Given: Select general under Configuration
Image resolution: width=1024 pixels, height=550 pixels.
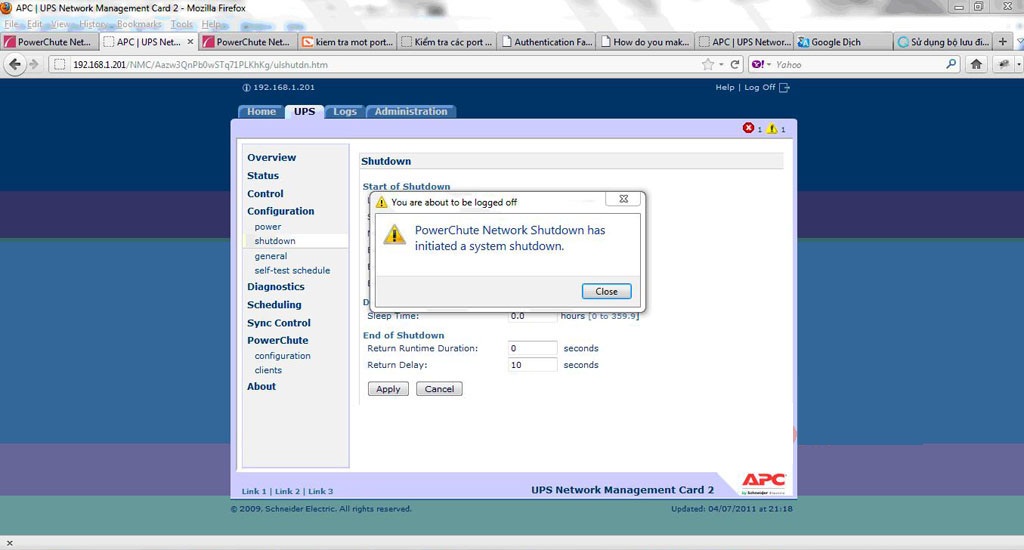Looking at the screenshot, I should (270, 256).
